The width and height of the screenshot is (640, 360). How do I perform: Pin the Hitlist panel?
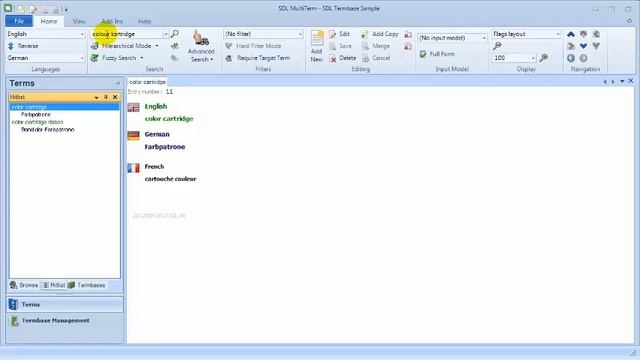[106, 97]
